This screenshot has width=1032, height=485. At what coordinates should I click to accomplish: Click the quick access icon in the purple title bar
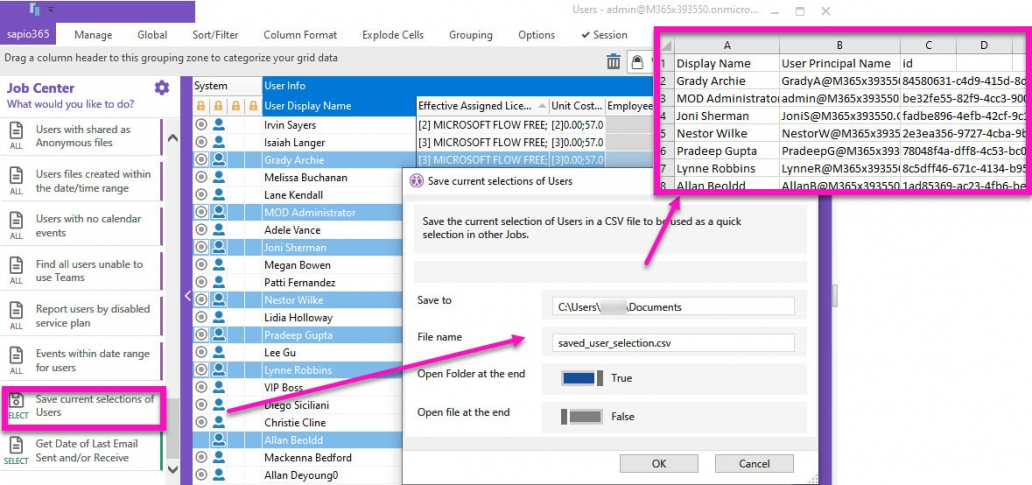pos(36,9)
